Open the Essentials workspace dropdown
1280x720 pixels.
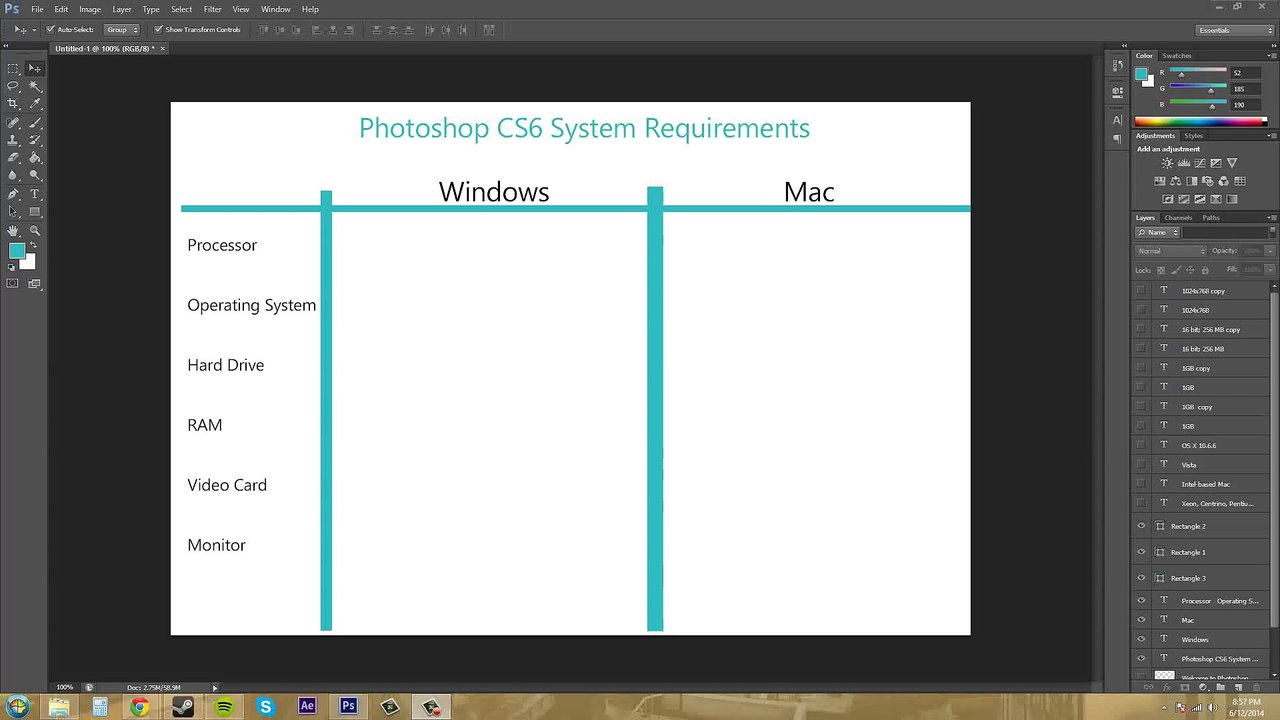point(1236,30)
